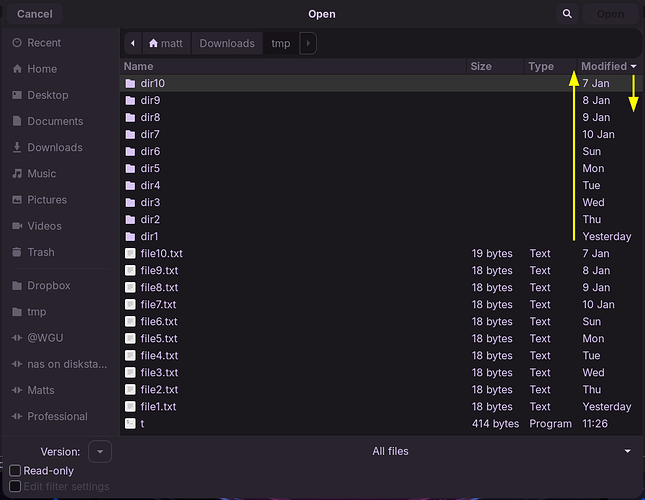Screen dimensions: 645x500
Task: Select Trash in the sidebar
Action: pos(41,252)
